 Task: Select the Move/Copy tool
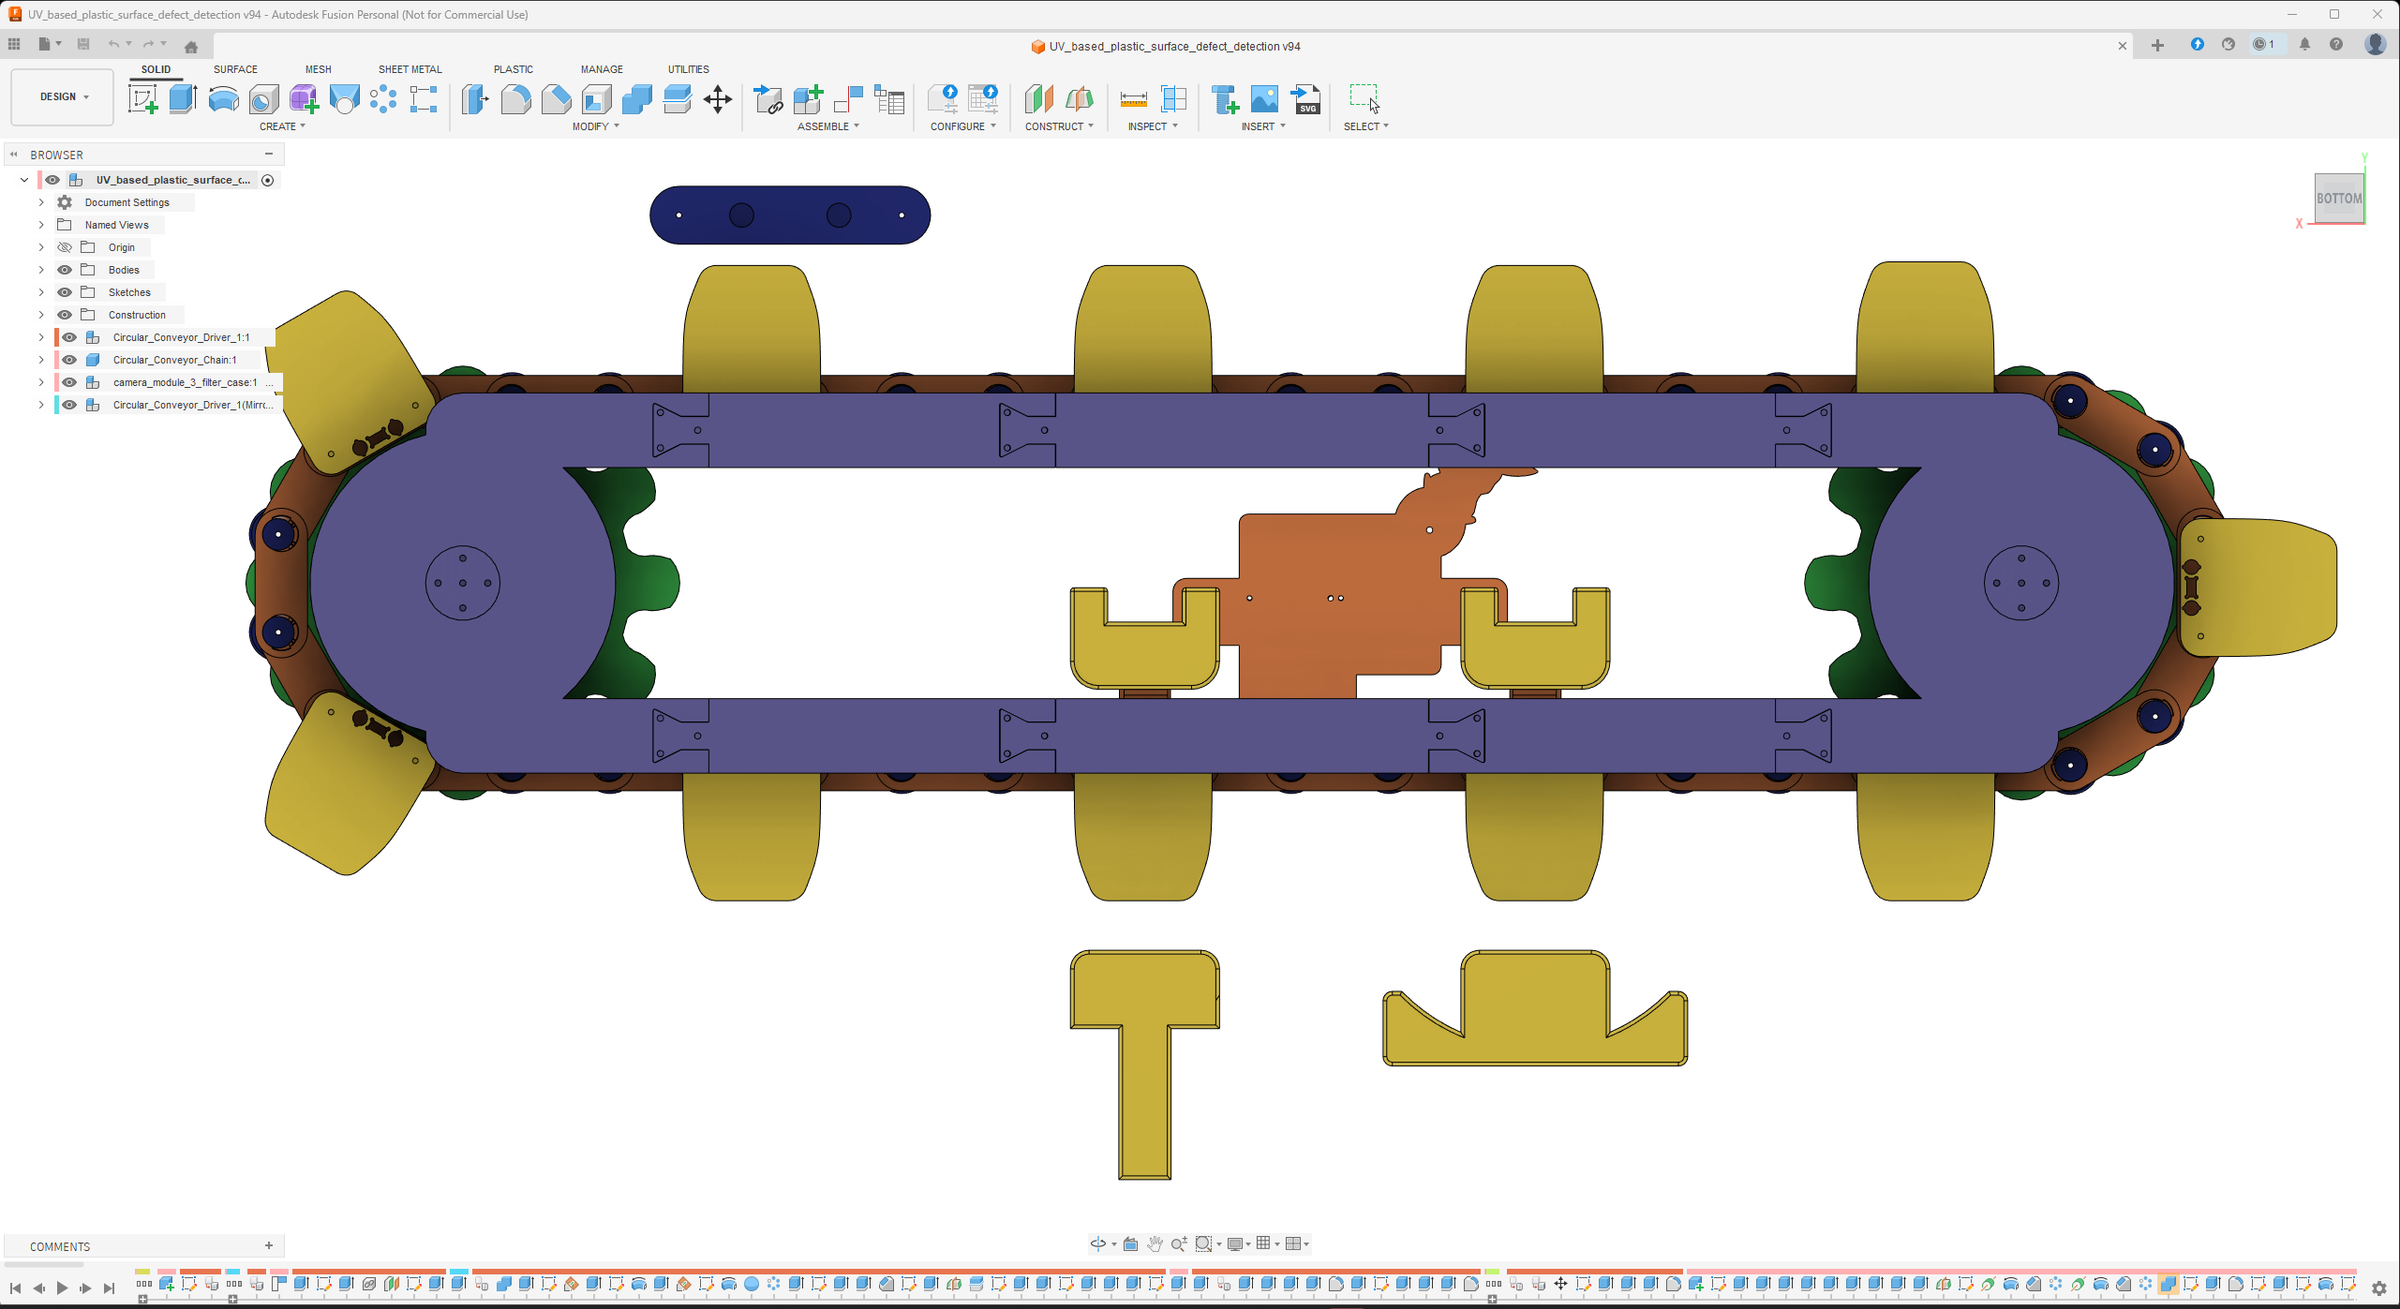point(718,99)
